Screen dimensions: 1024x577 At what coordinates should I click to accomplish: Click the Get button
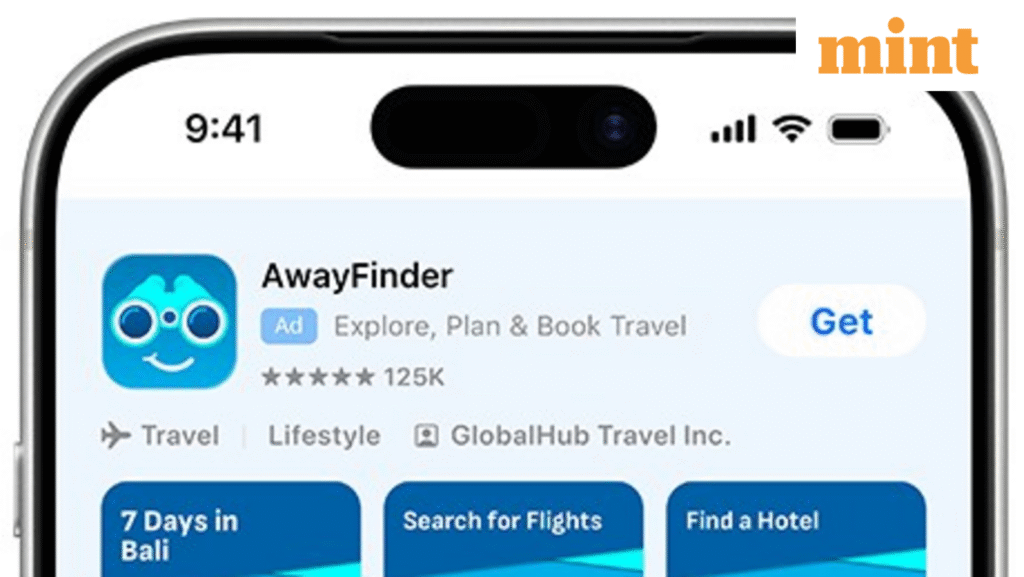841,321
